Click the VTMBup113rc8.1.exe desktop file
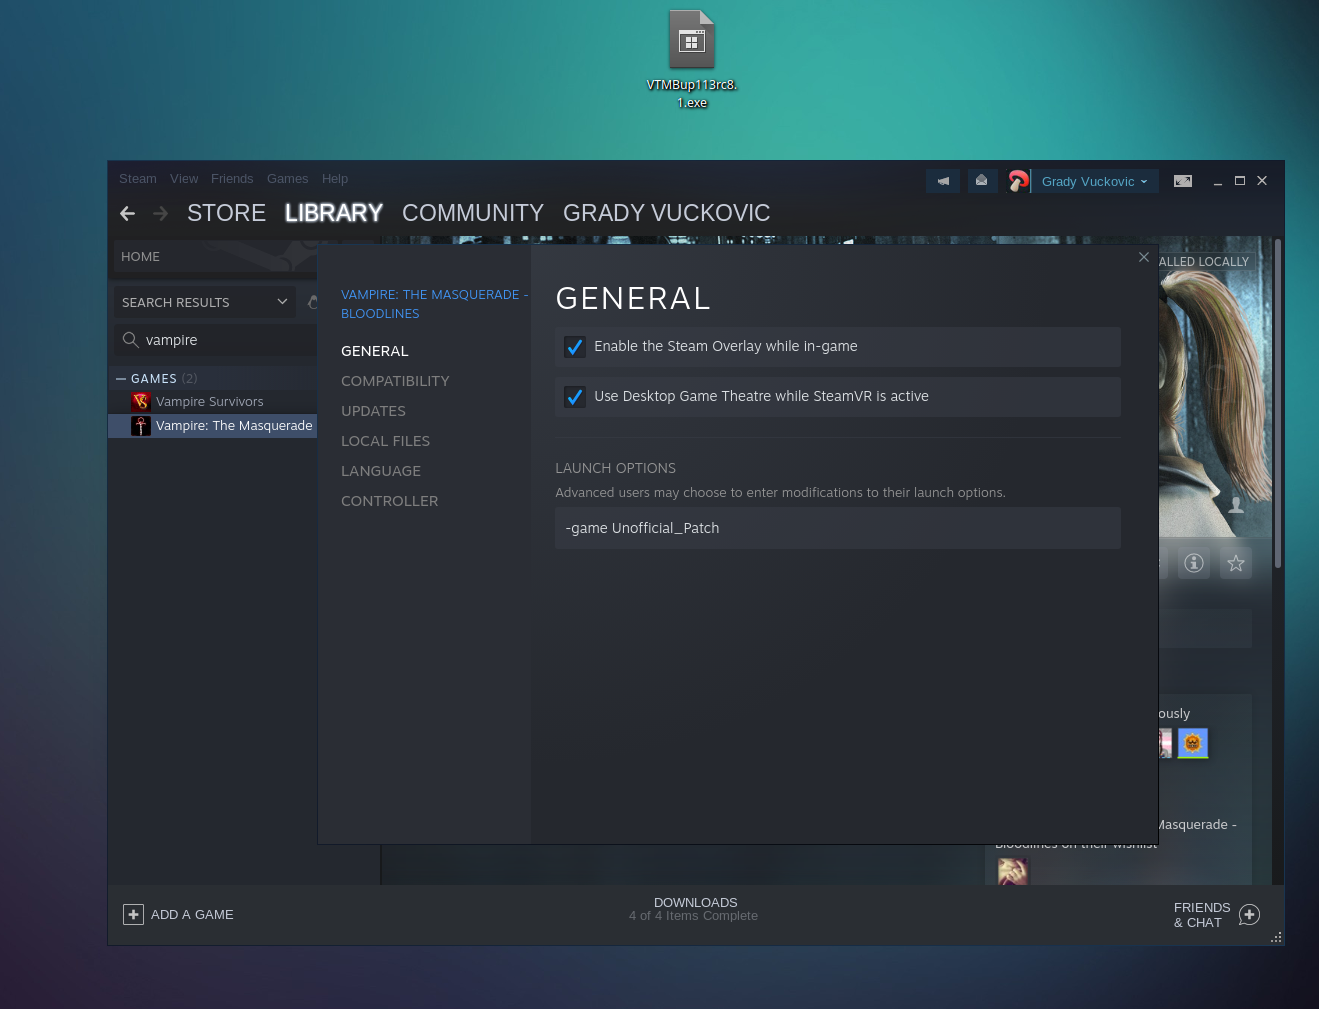1319x1009 pixels. (x=692, y=60)
